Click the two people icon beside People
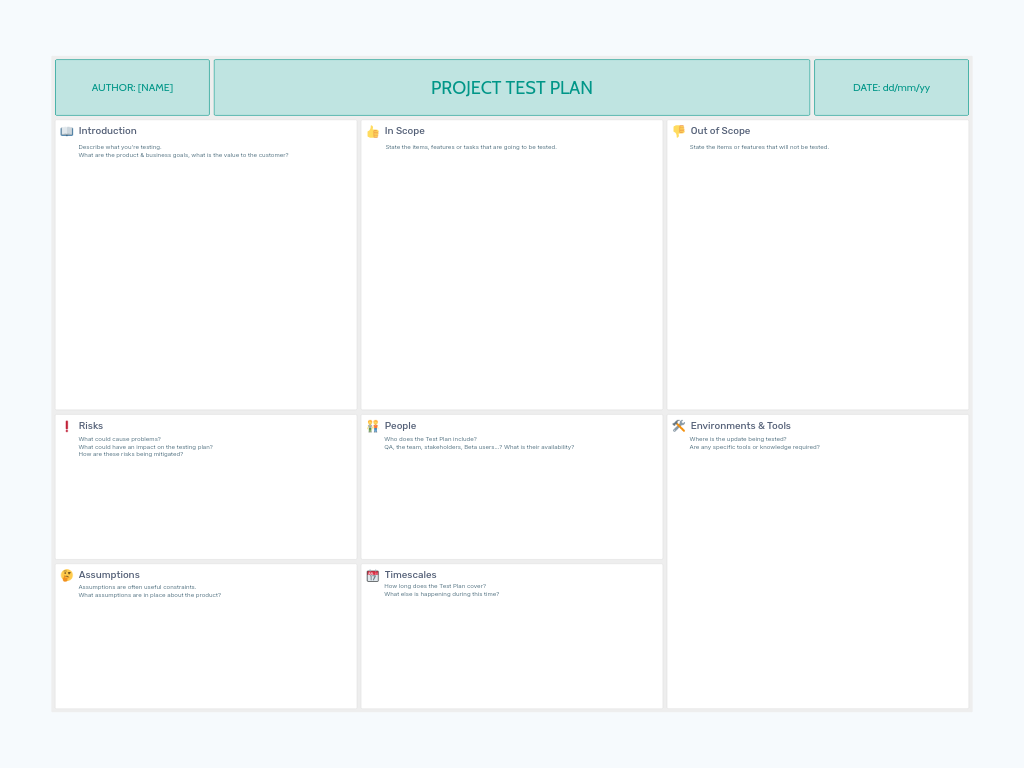Screen dimensions: 1024x768 click(x=373, y=426)
